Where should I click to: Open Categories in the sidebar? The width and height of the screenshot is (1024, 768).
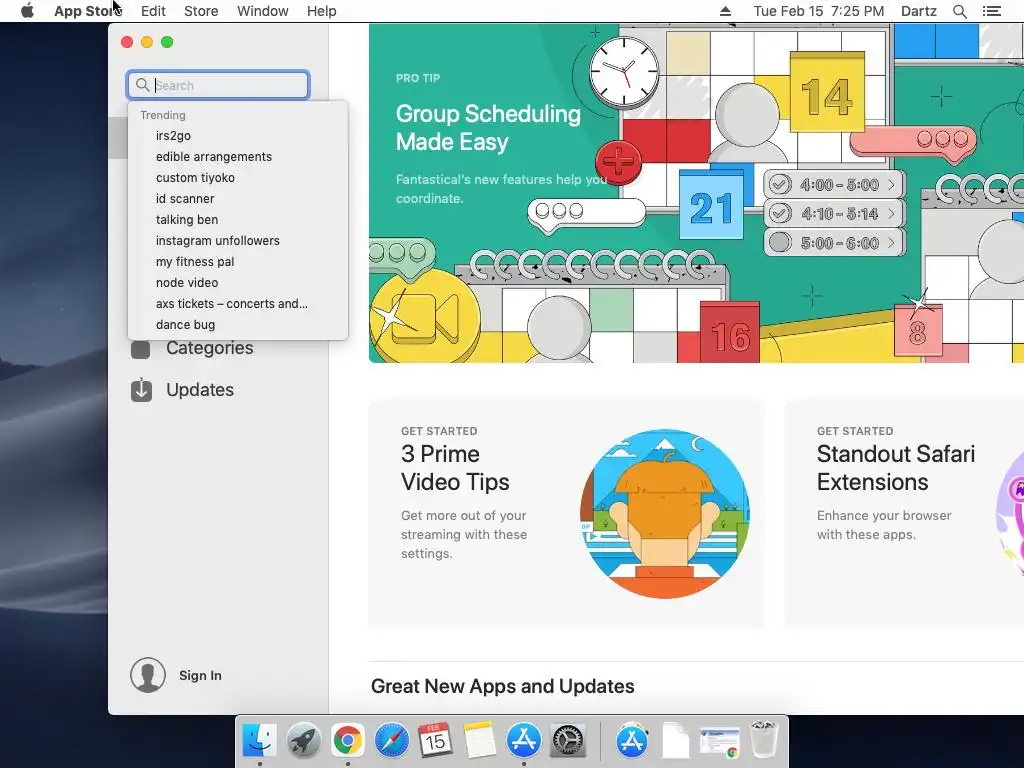pos(210,348)
